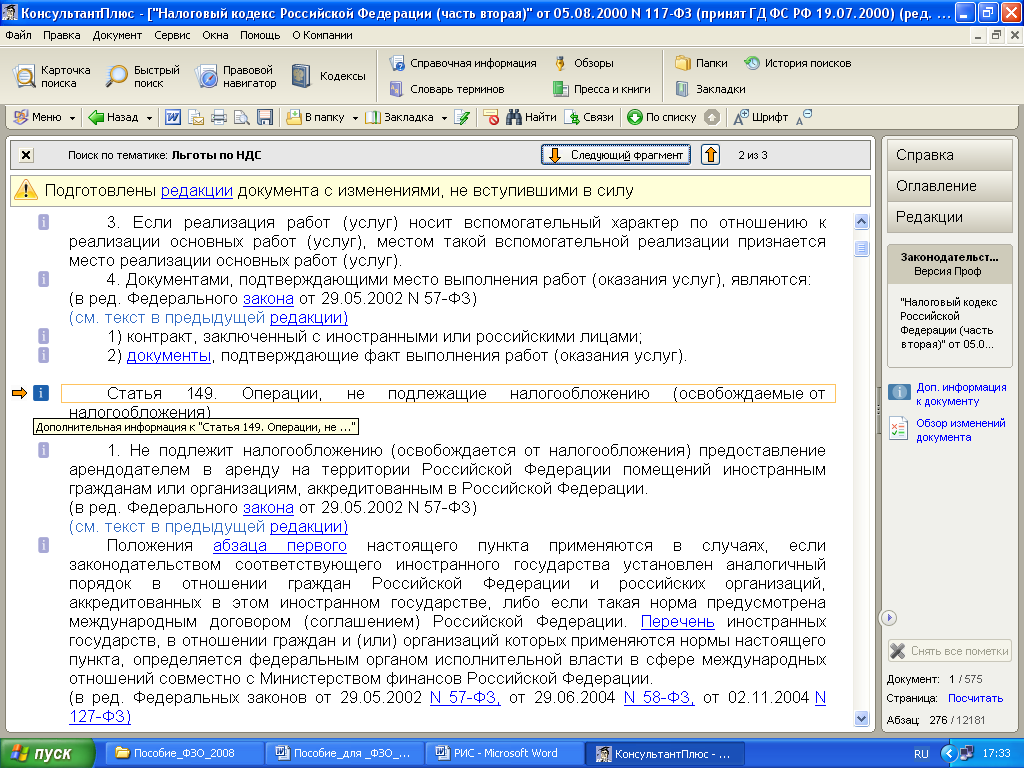The width and height of the screenshot is (1024, 768).
Task: Open the Документ menu
Action: (x=117, y=35)
